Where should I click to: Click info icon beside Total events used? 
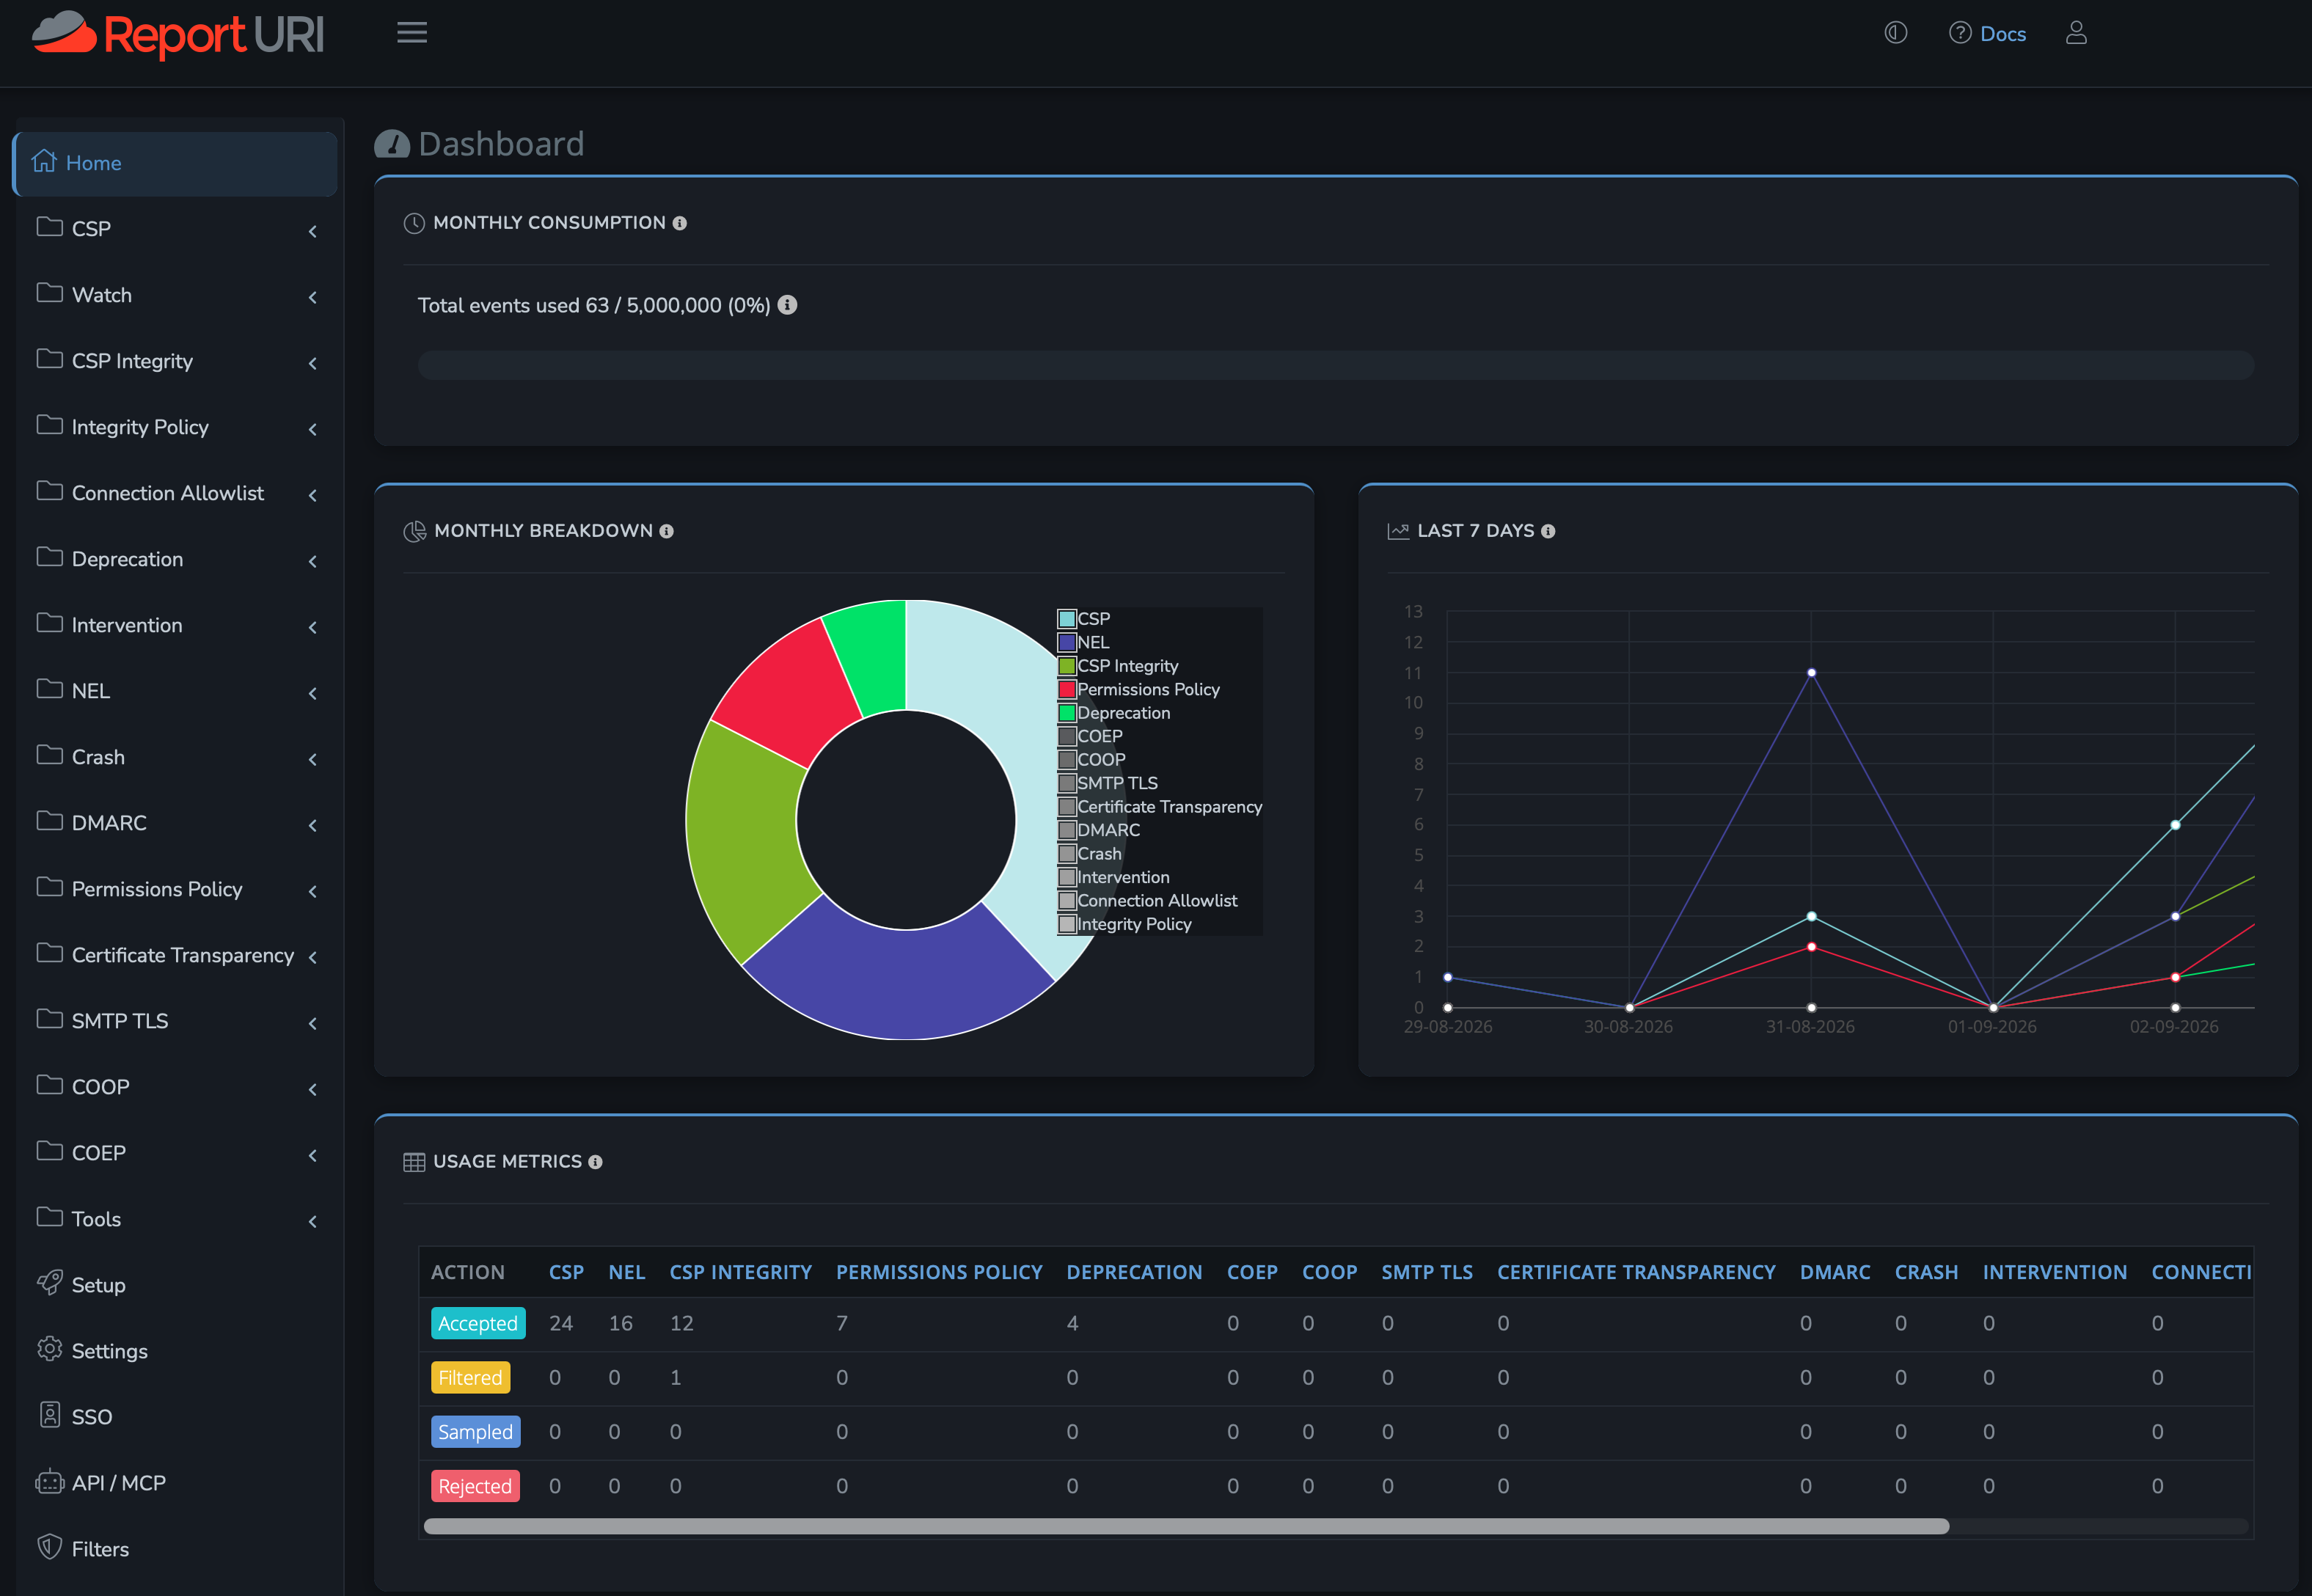788,305
